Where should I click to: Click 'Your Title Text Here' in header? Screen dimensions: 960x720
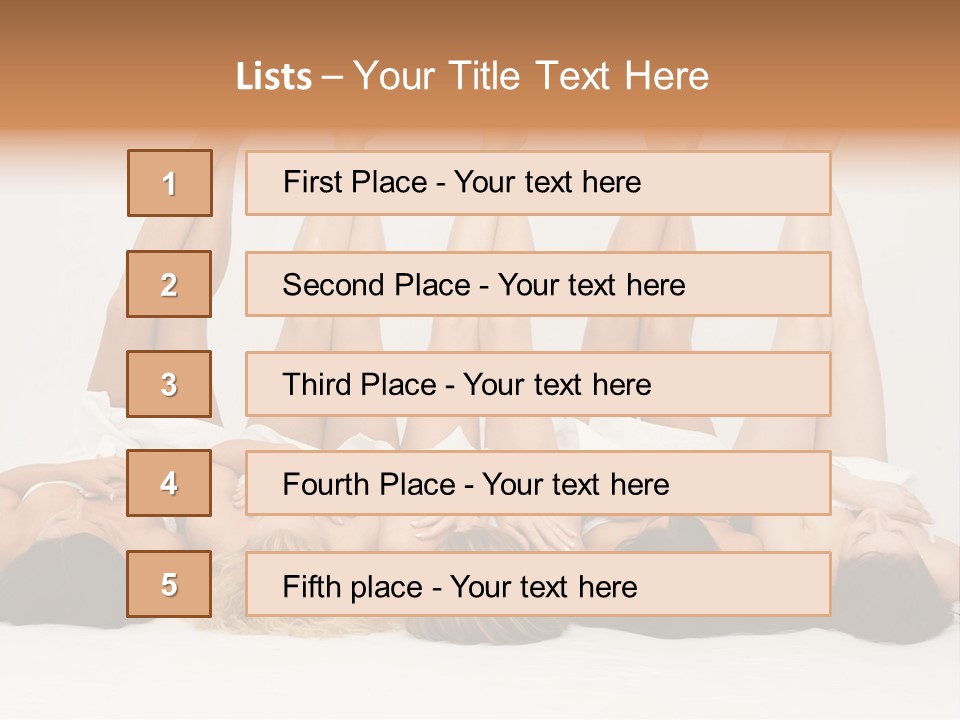tap(531, 76)
